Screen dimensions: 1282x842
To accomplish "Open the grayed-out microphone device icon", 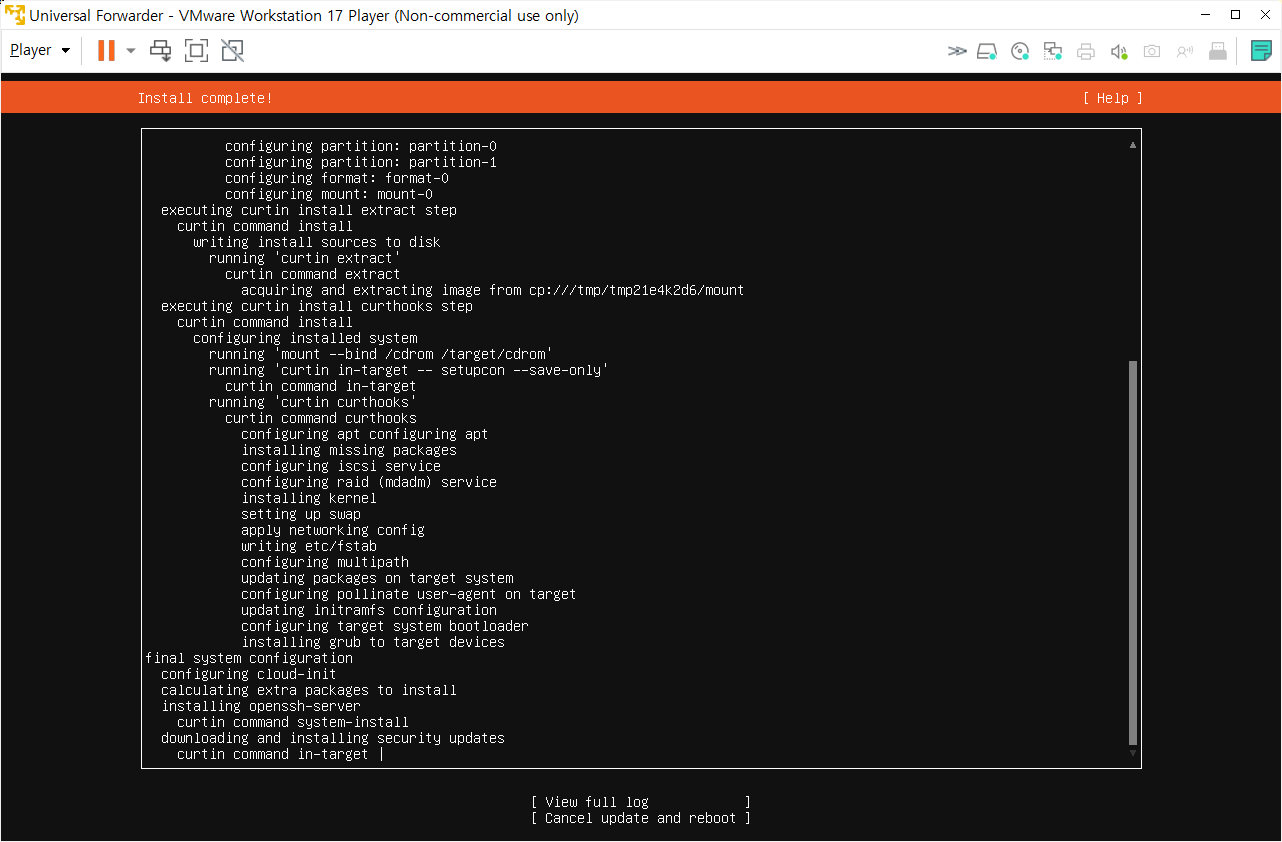I will pyautogui.click(x=1185, y=51).
